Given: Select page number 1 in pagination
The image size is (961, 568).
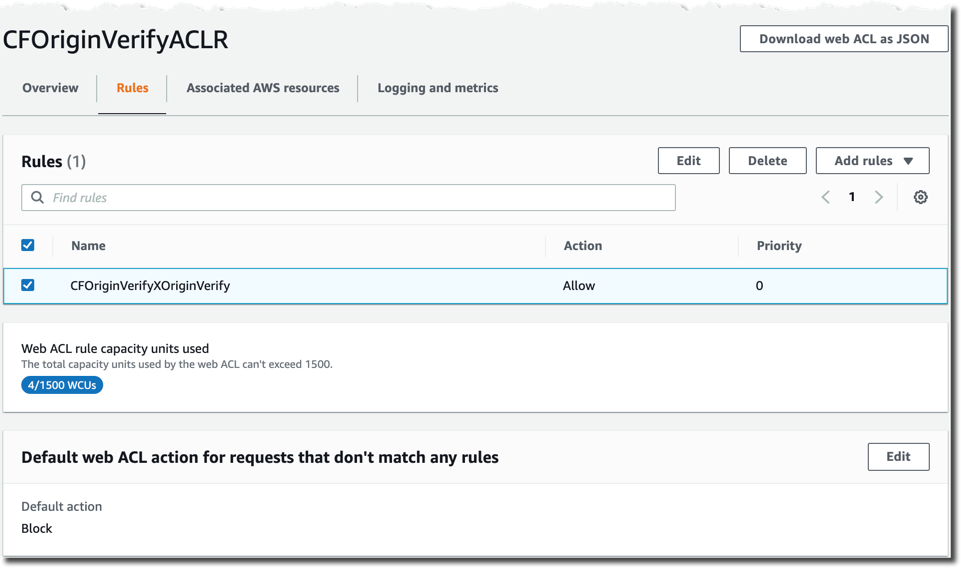Looking at the screenshot, I should click(852, 197).
